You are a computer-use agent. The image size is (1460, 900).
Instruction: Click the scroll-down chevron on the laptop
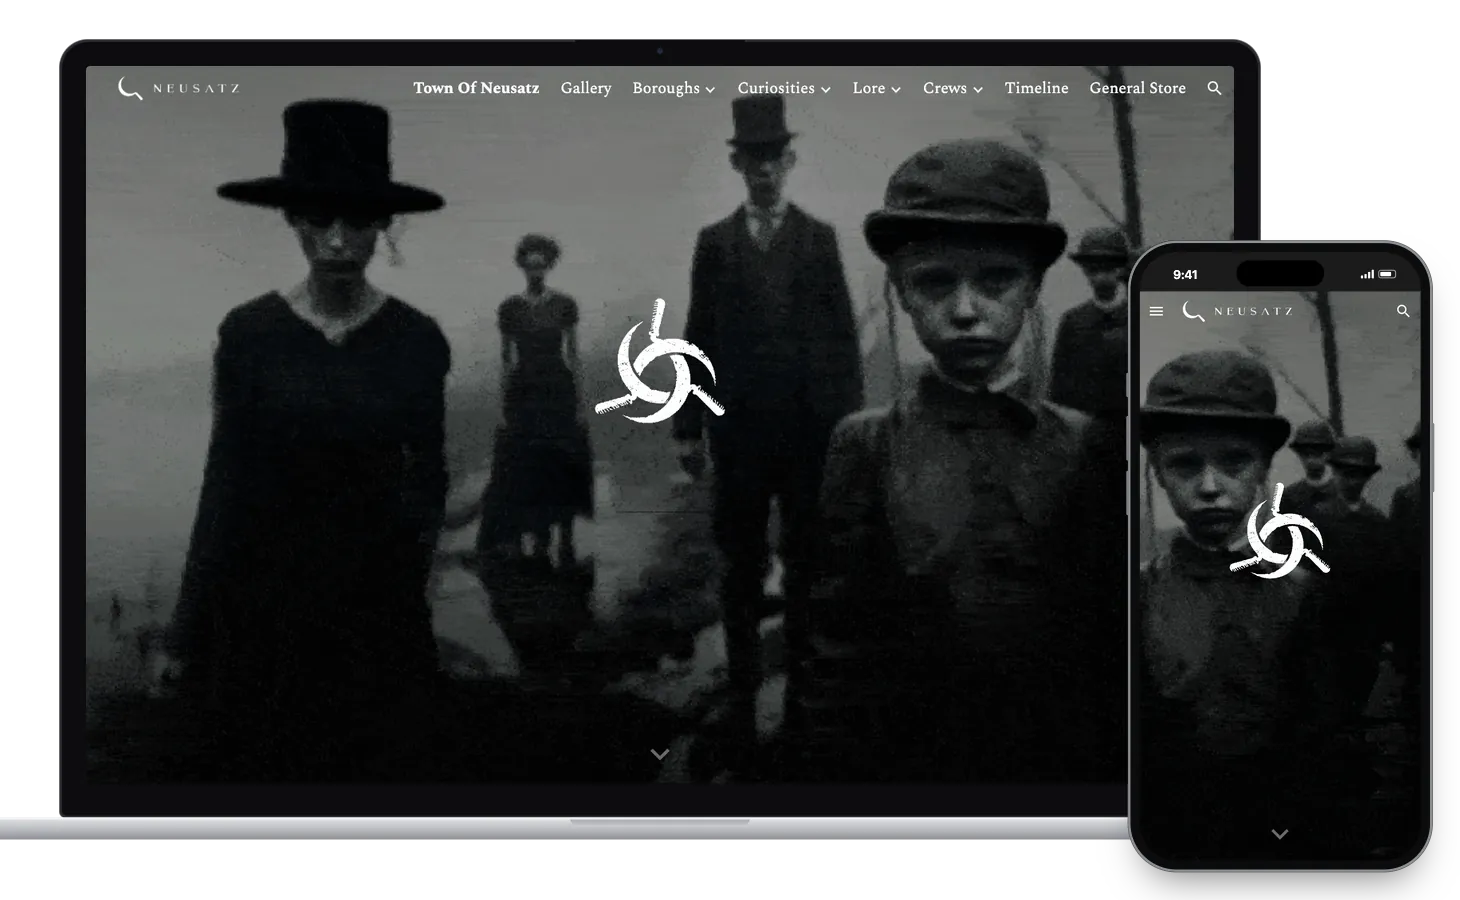pos(660,754)
